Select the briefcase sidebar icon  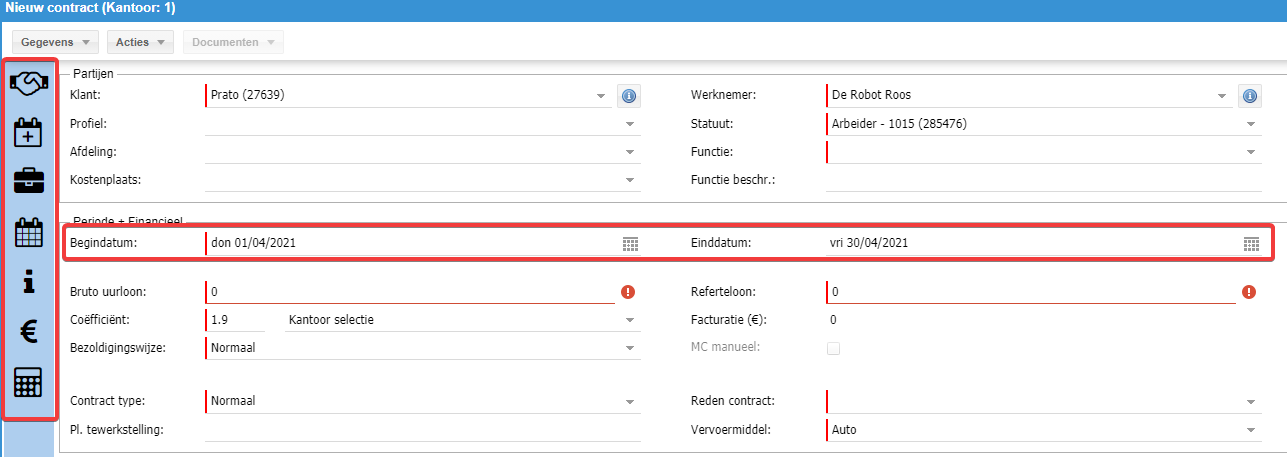[29, 181]
